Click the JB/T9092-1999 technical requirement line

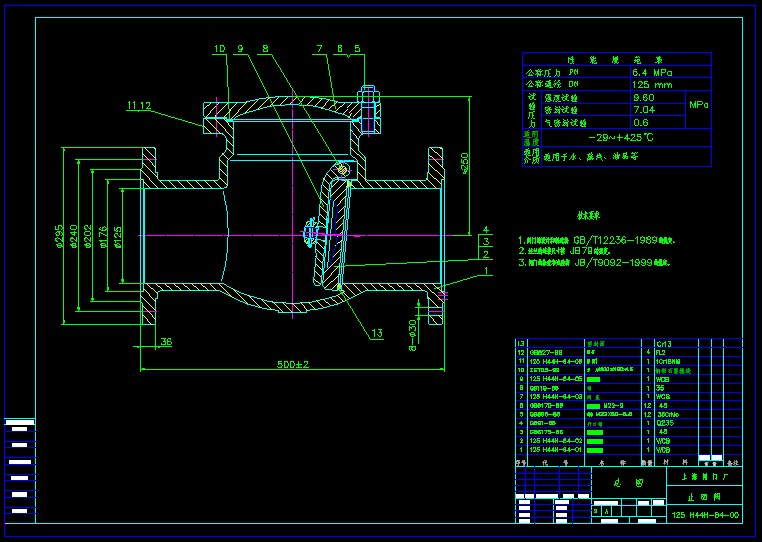click(611, 263)
